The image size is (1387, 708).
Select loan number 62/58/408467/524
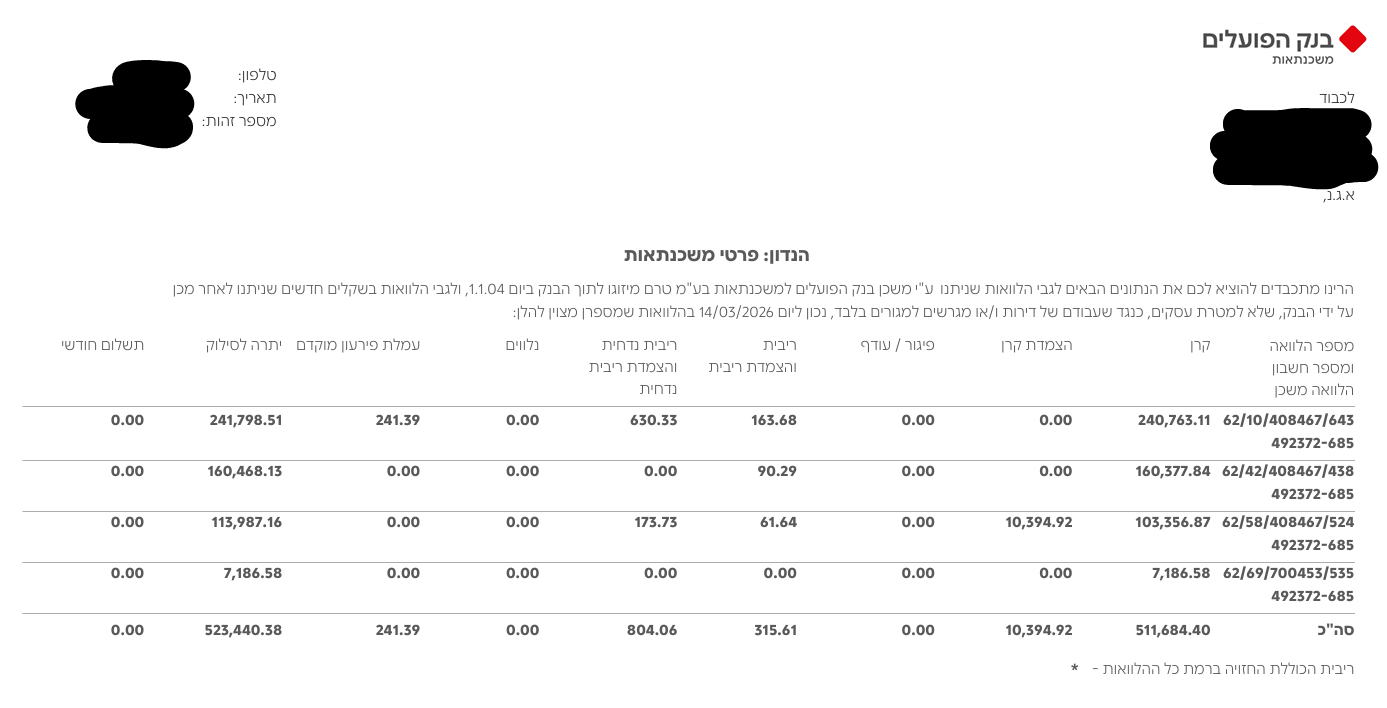click(1288, 522)
